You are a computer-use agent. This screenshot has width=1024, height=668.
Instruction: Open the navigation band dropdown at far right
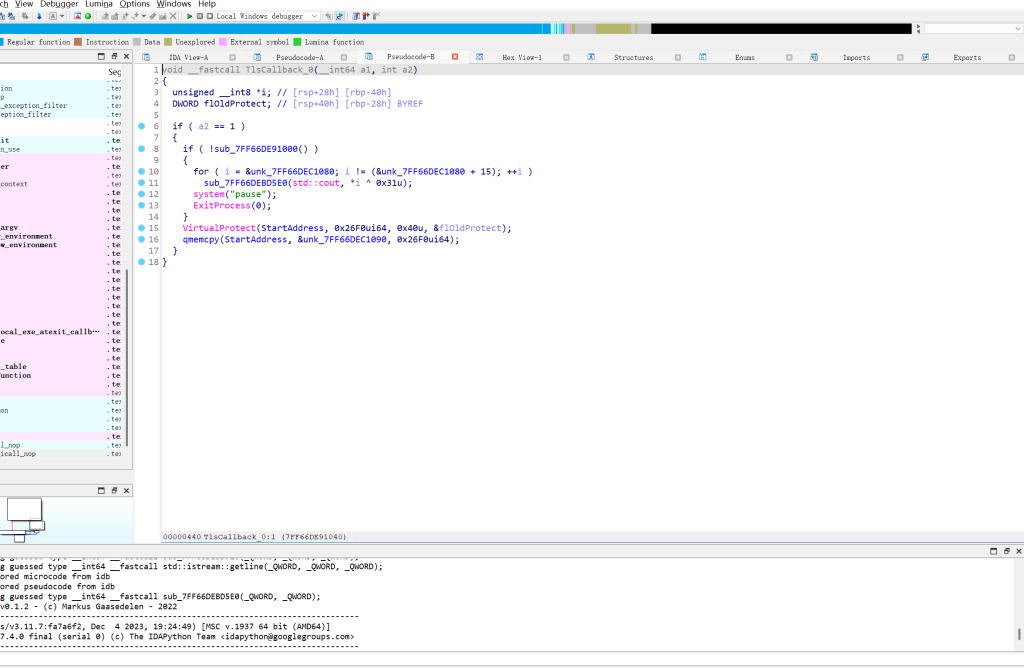pyautogui.click(x=1017, y=29)
